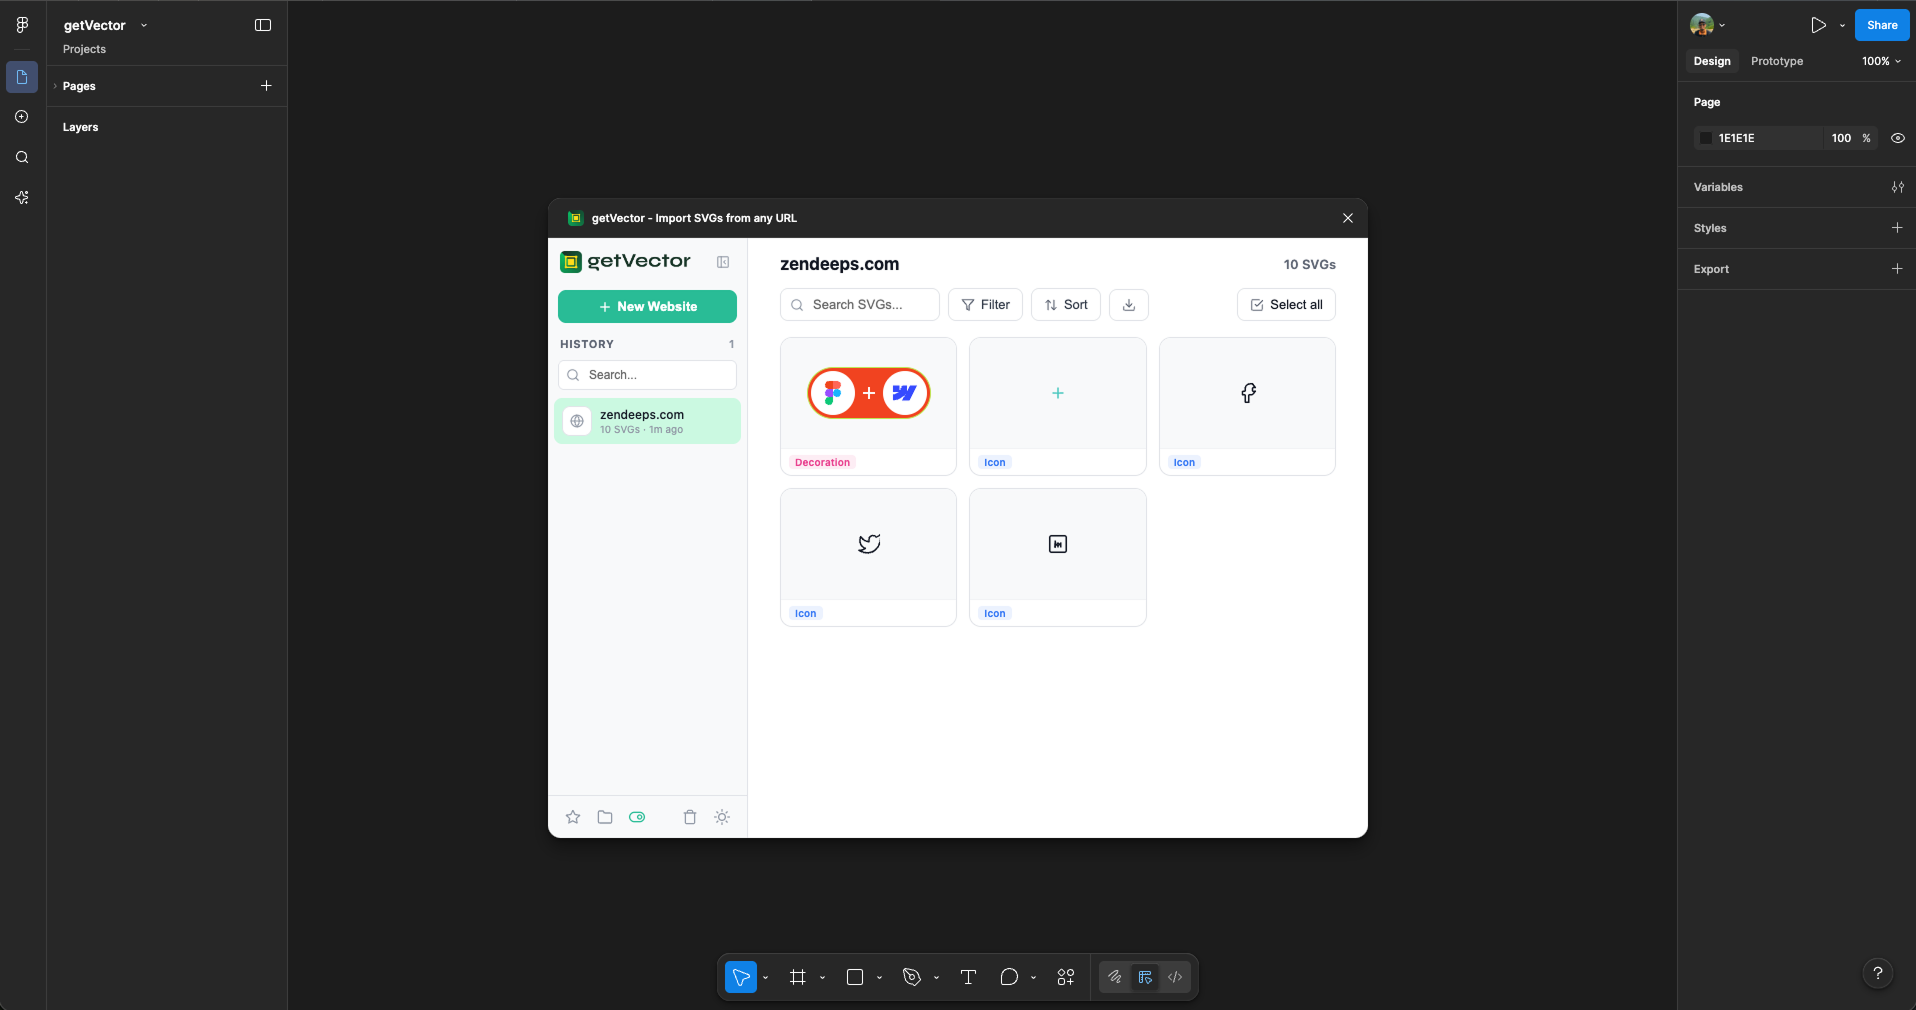1916x1010 pixels.
Task: Click the Select all checkbox button
Action: point(1286,305)
